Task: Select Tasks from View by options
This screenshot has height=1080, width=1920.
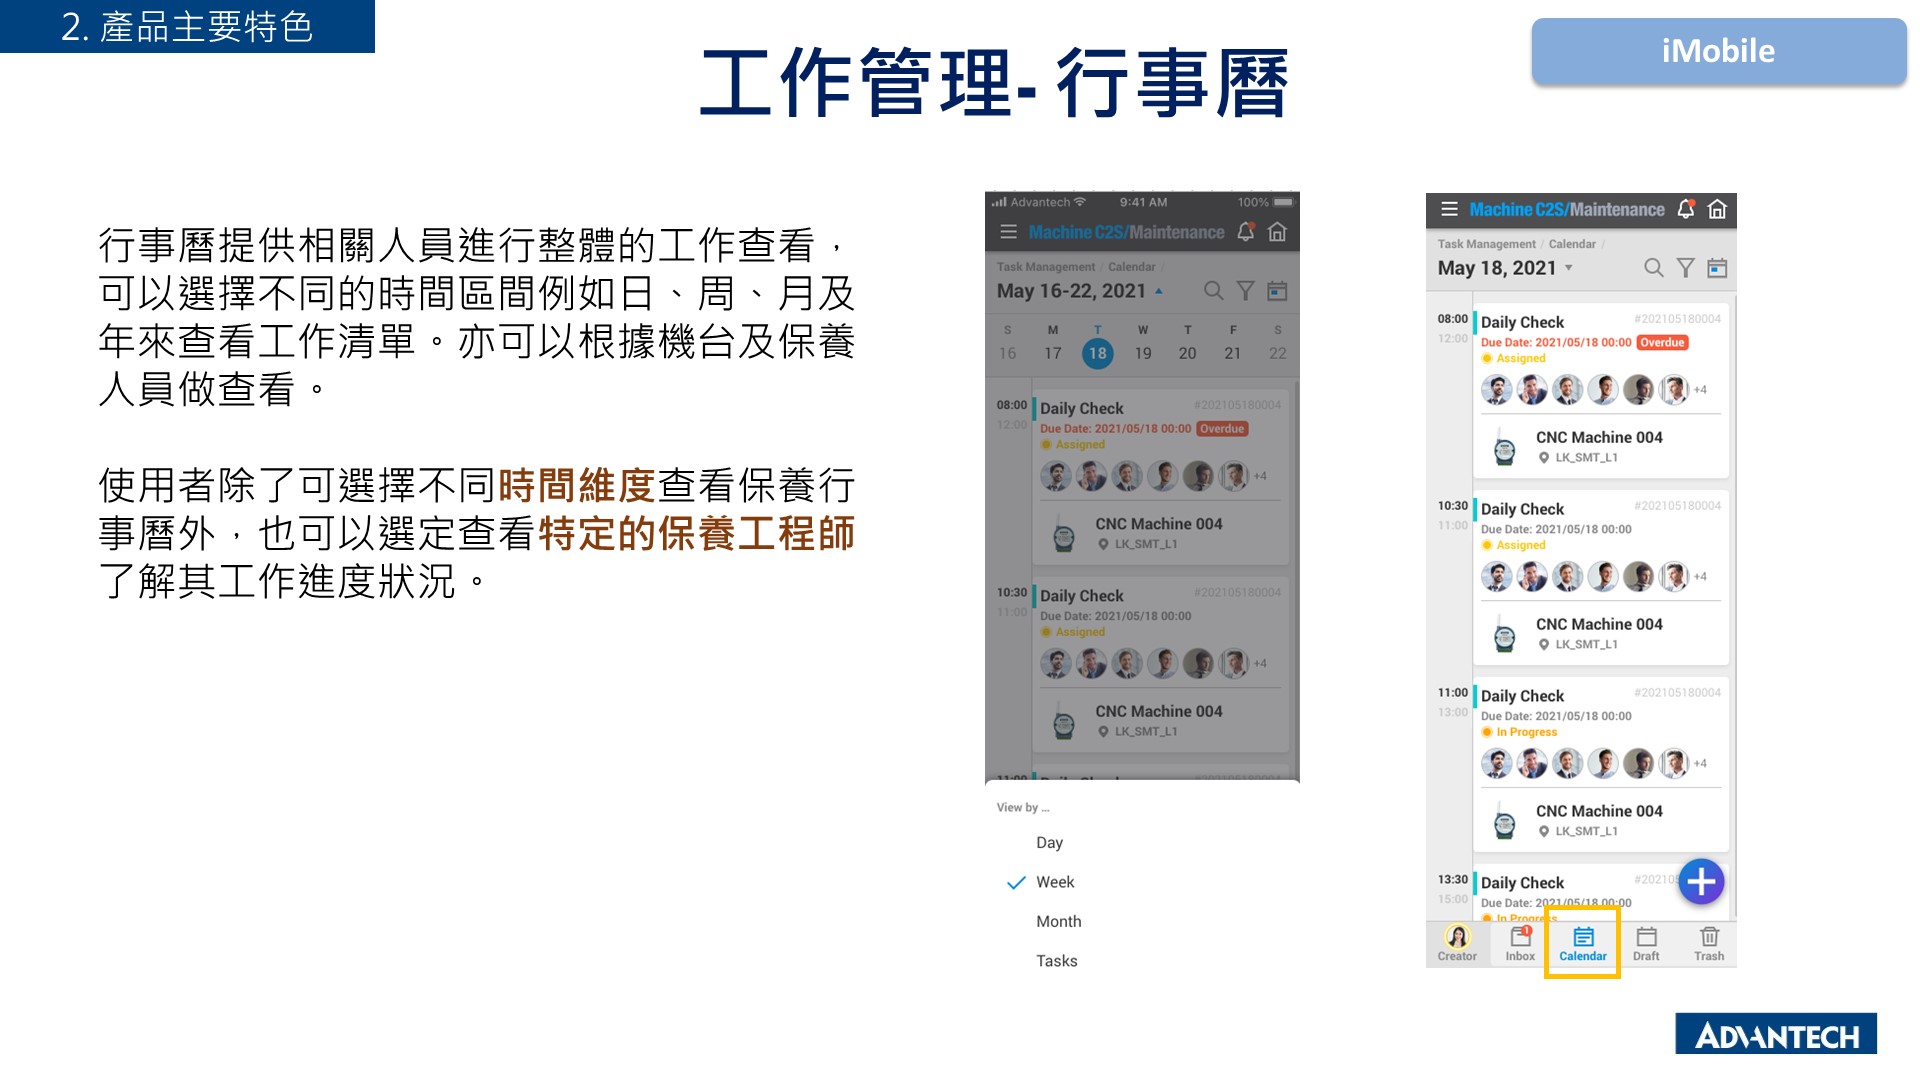Action: coord(1054,961)
